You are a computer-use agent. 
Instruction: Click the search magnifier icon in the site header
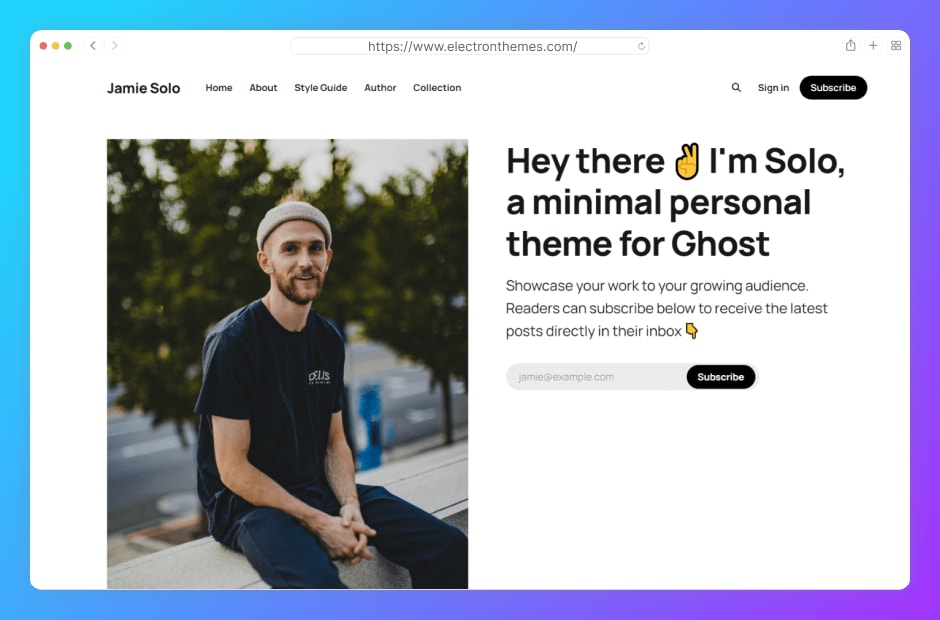[736, 88]
